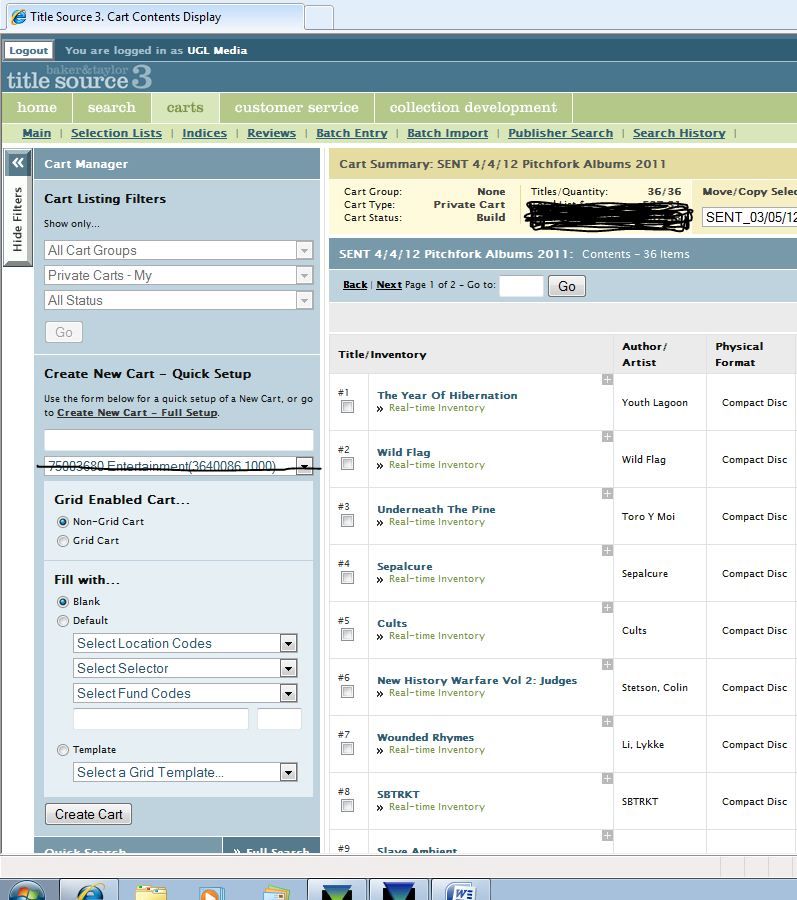Open Microsoft Word from the taskbar
This screenshot has height=900, width=797.
point(461,890)
